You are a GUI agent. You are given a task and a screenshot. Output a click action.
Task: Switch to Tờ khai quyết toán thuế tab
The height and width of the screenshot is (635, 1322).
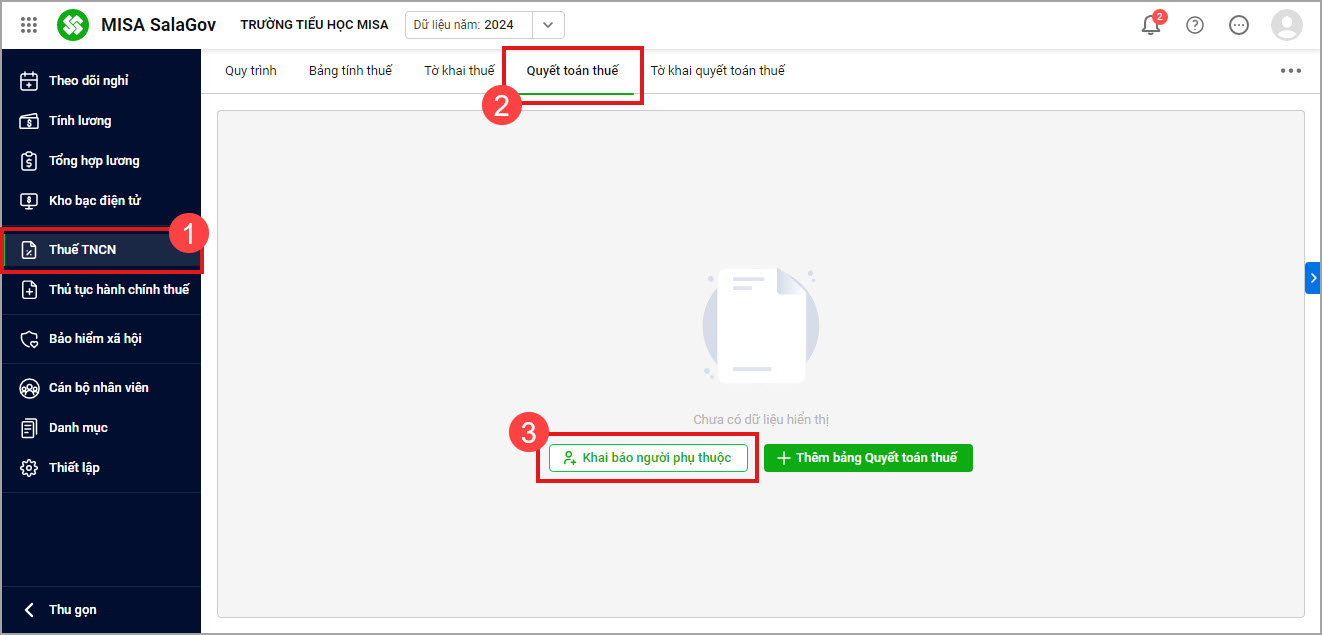click(717, 71)
